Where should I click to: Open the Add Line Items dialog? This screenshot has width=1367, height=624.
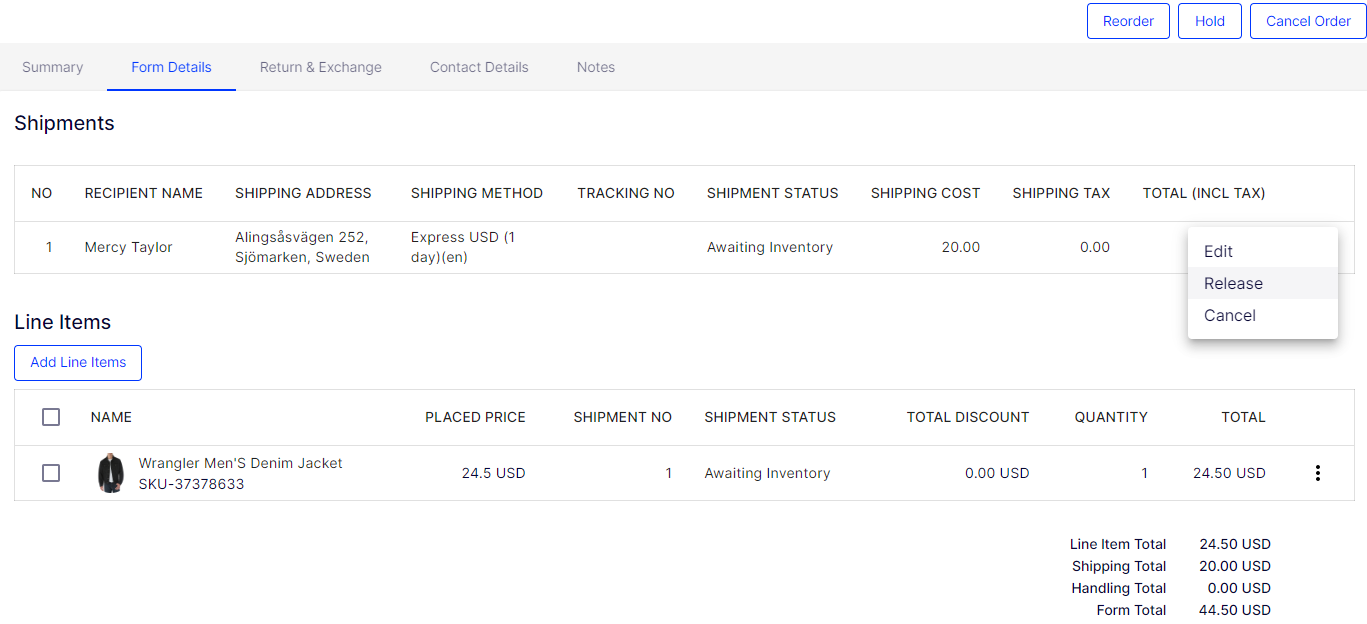(x=77, y=362)
